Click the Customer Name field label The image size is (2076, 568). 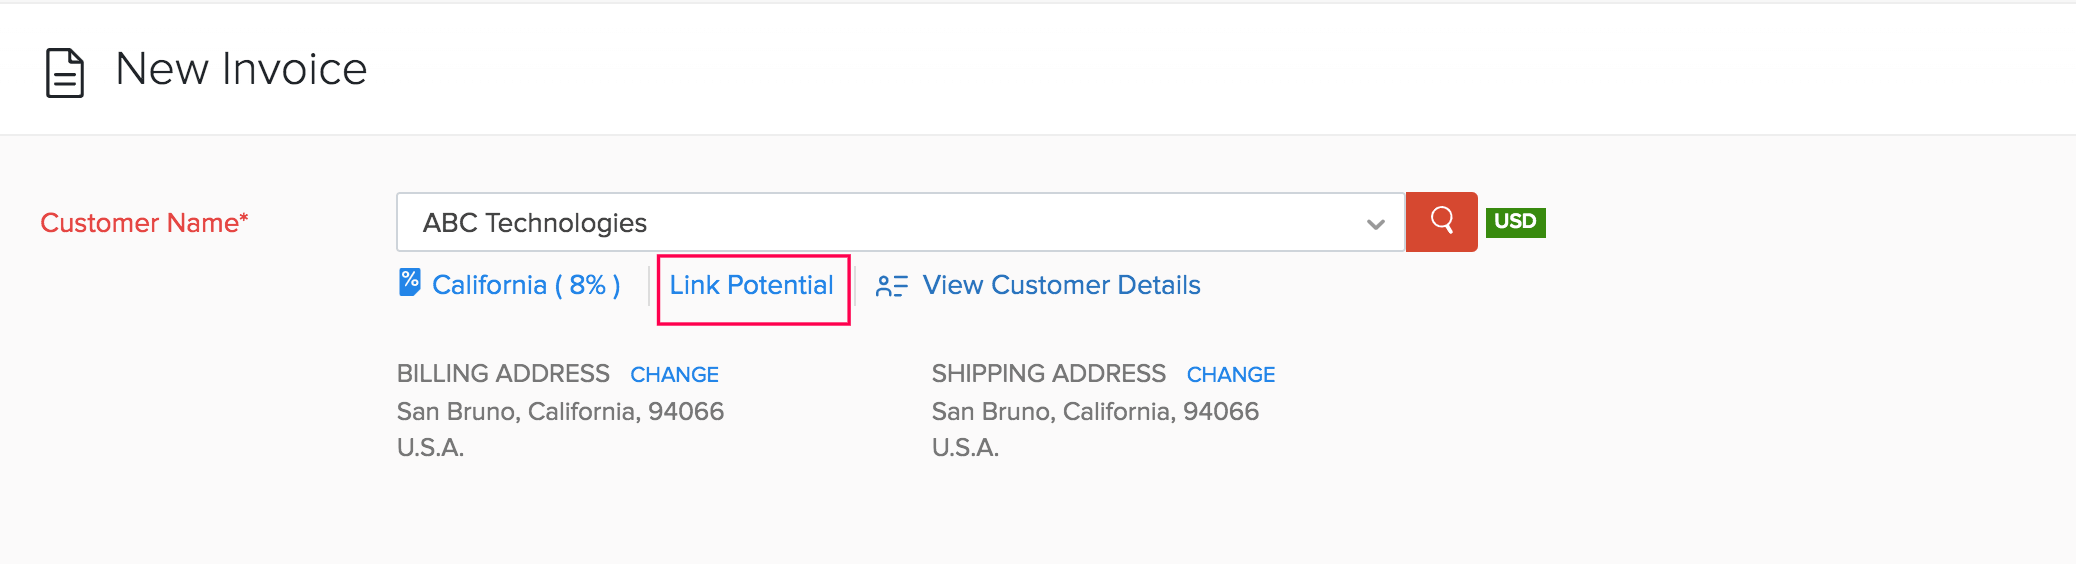pos(144,223)
